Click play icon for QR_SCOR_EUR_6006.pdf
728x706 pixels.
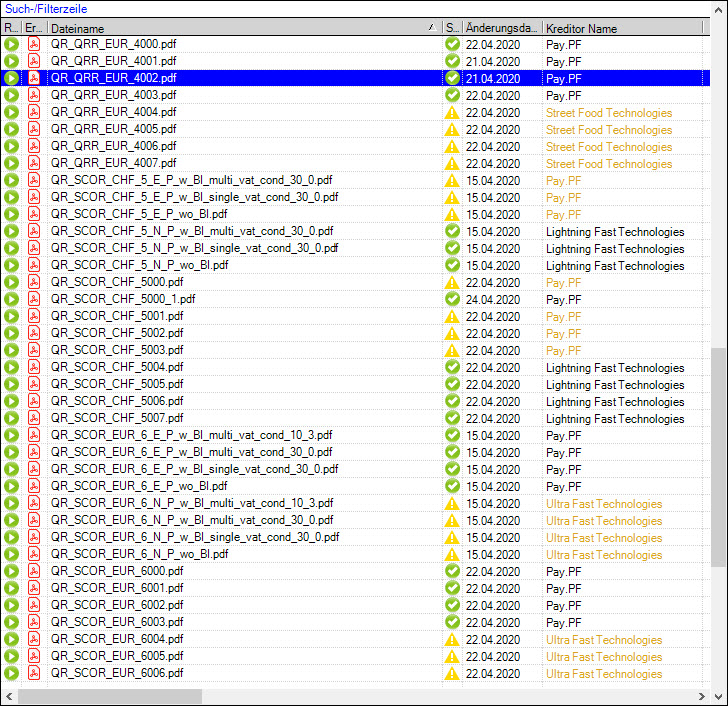[11, 673]
